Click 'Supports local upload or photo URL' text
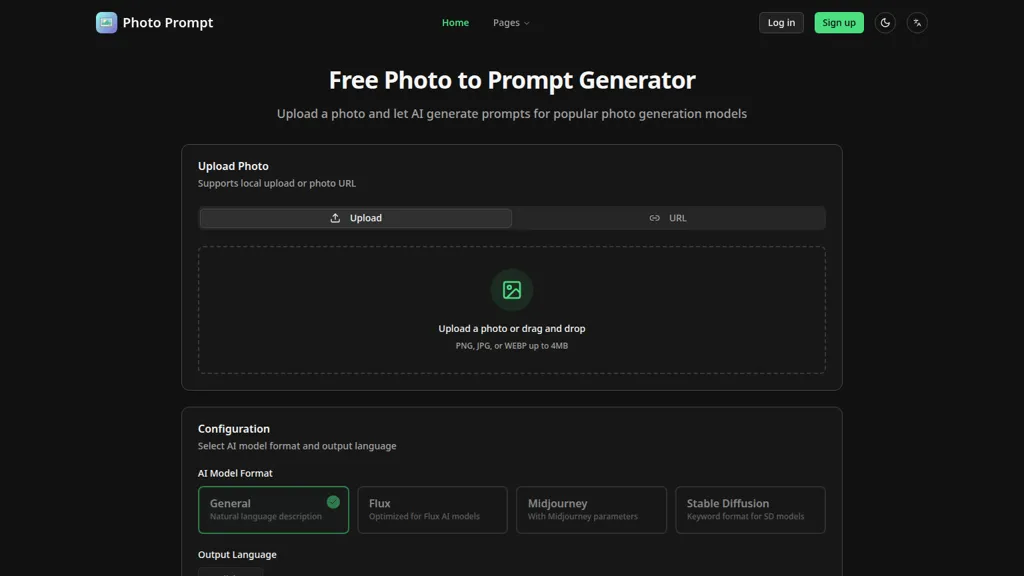 277,184
